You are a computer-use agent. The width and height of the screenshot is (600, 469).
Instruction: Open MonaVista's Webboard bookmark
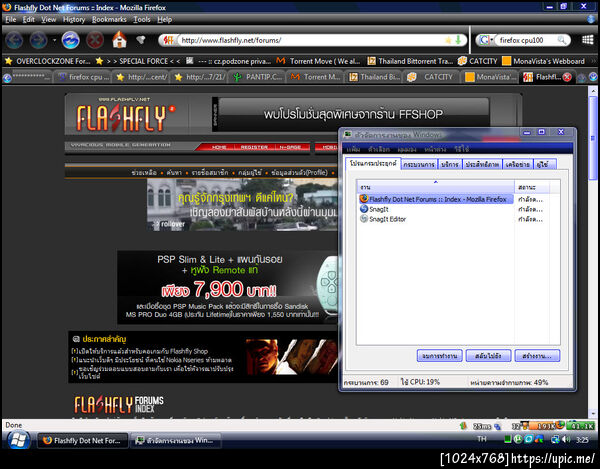point(543,61)
